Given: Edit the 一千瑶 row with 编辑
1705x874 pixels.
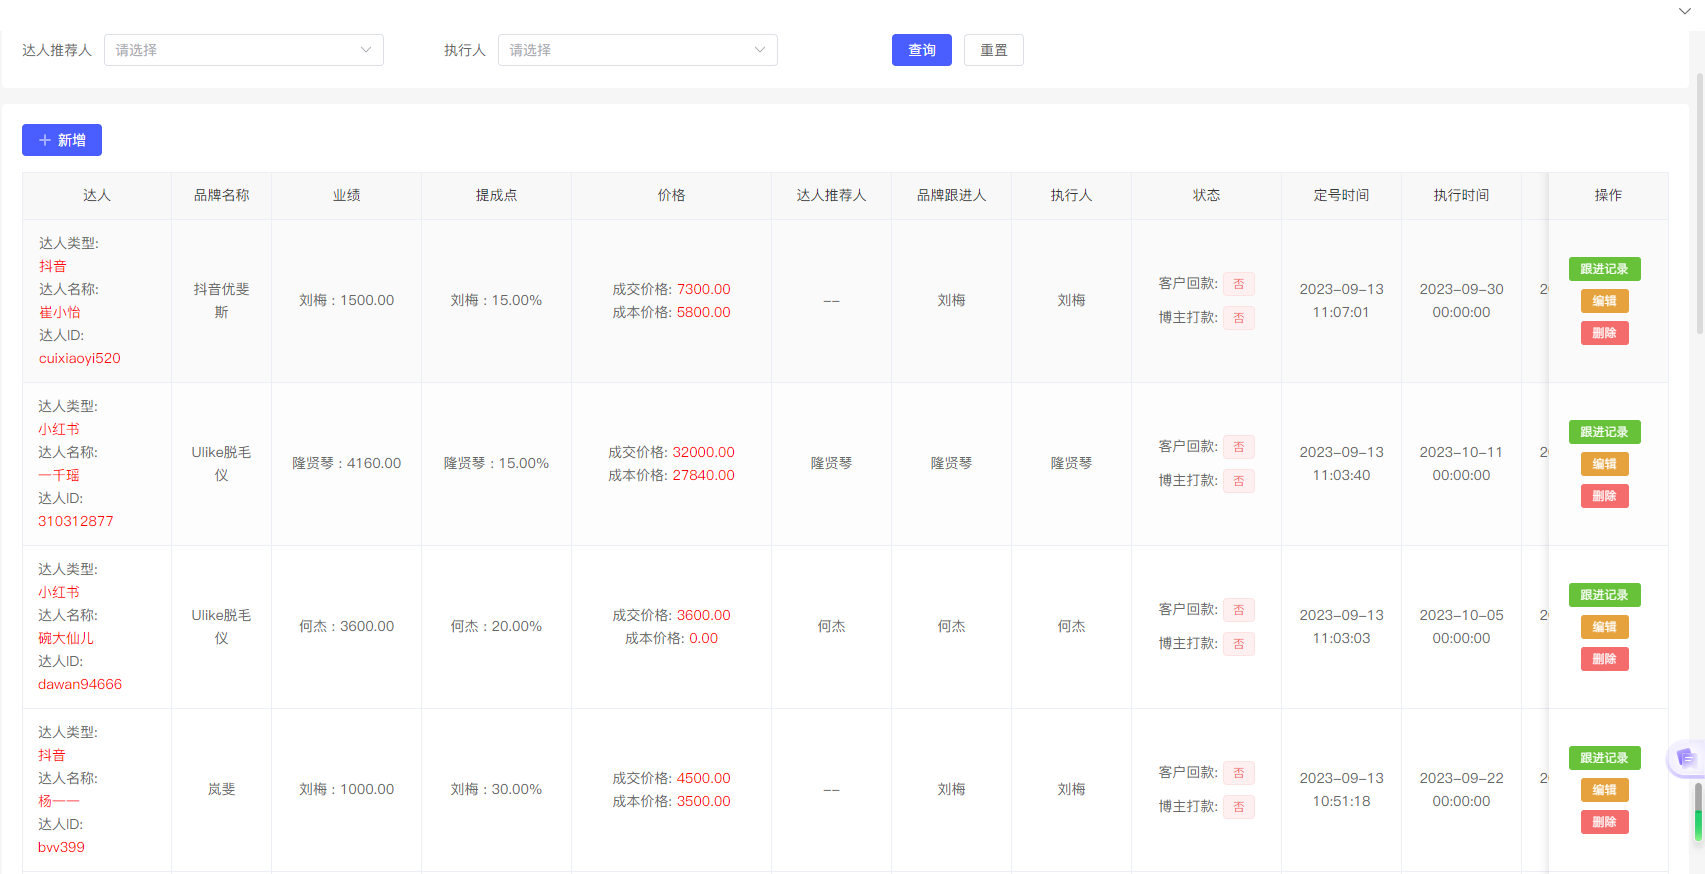Looking at the screenshot, I should (x=1604, y=464).
